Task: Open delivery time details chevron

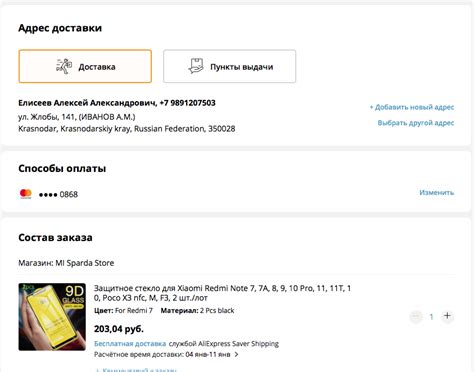Action: click(x=236, y=354)
